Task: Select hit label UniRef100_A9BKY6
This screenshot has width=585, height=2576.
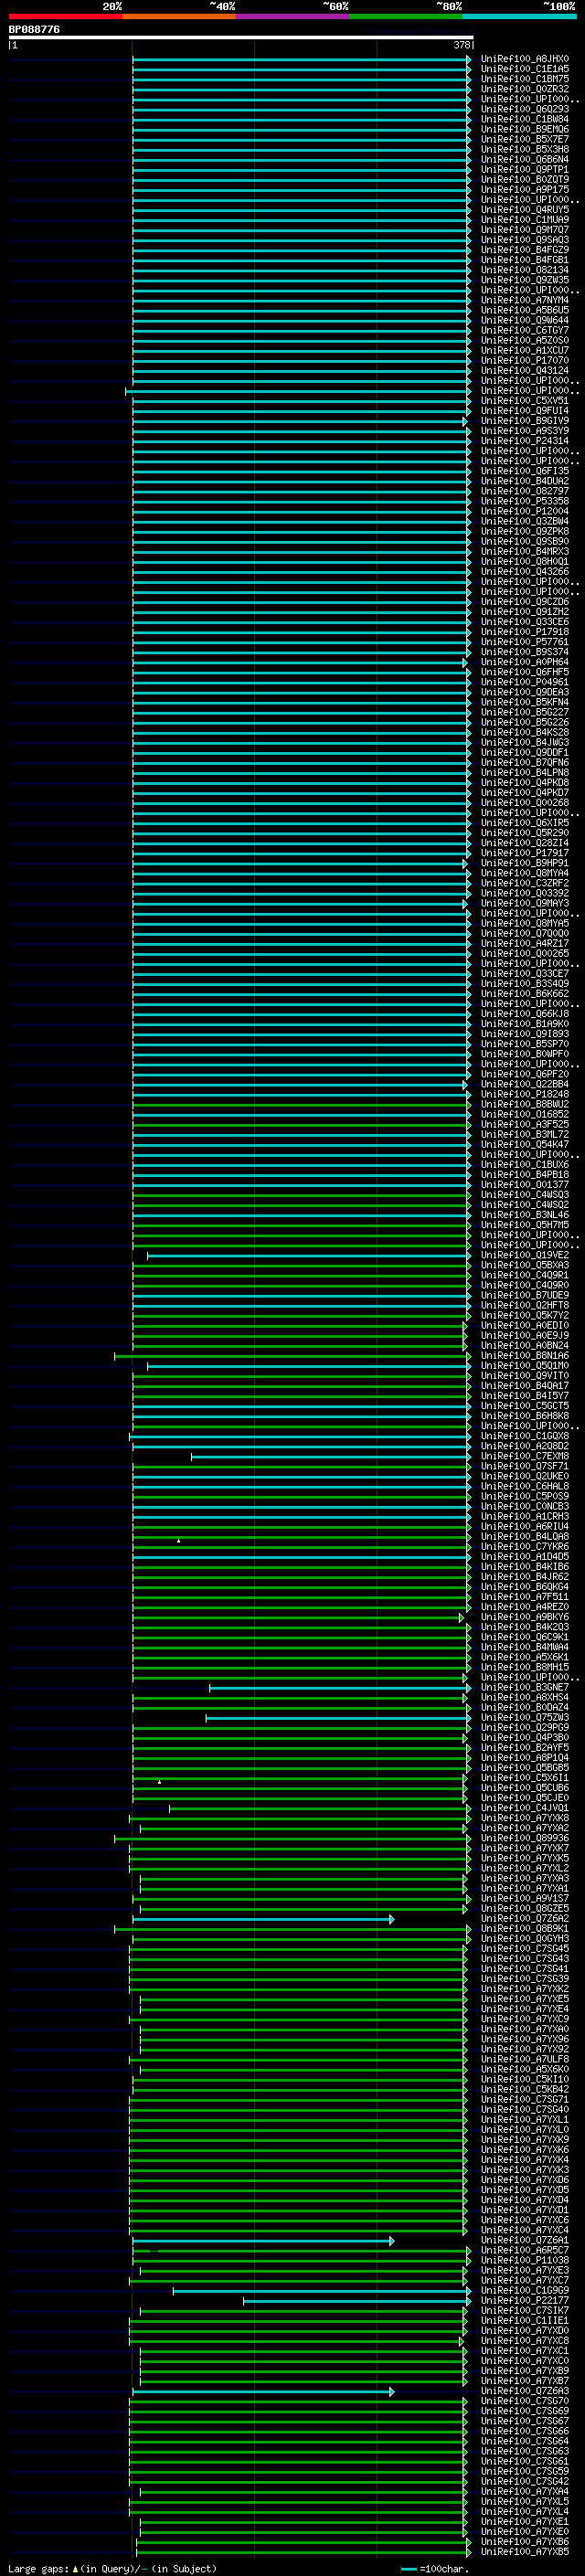Action: click(x=525, y=1617)
